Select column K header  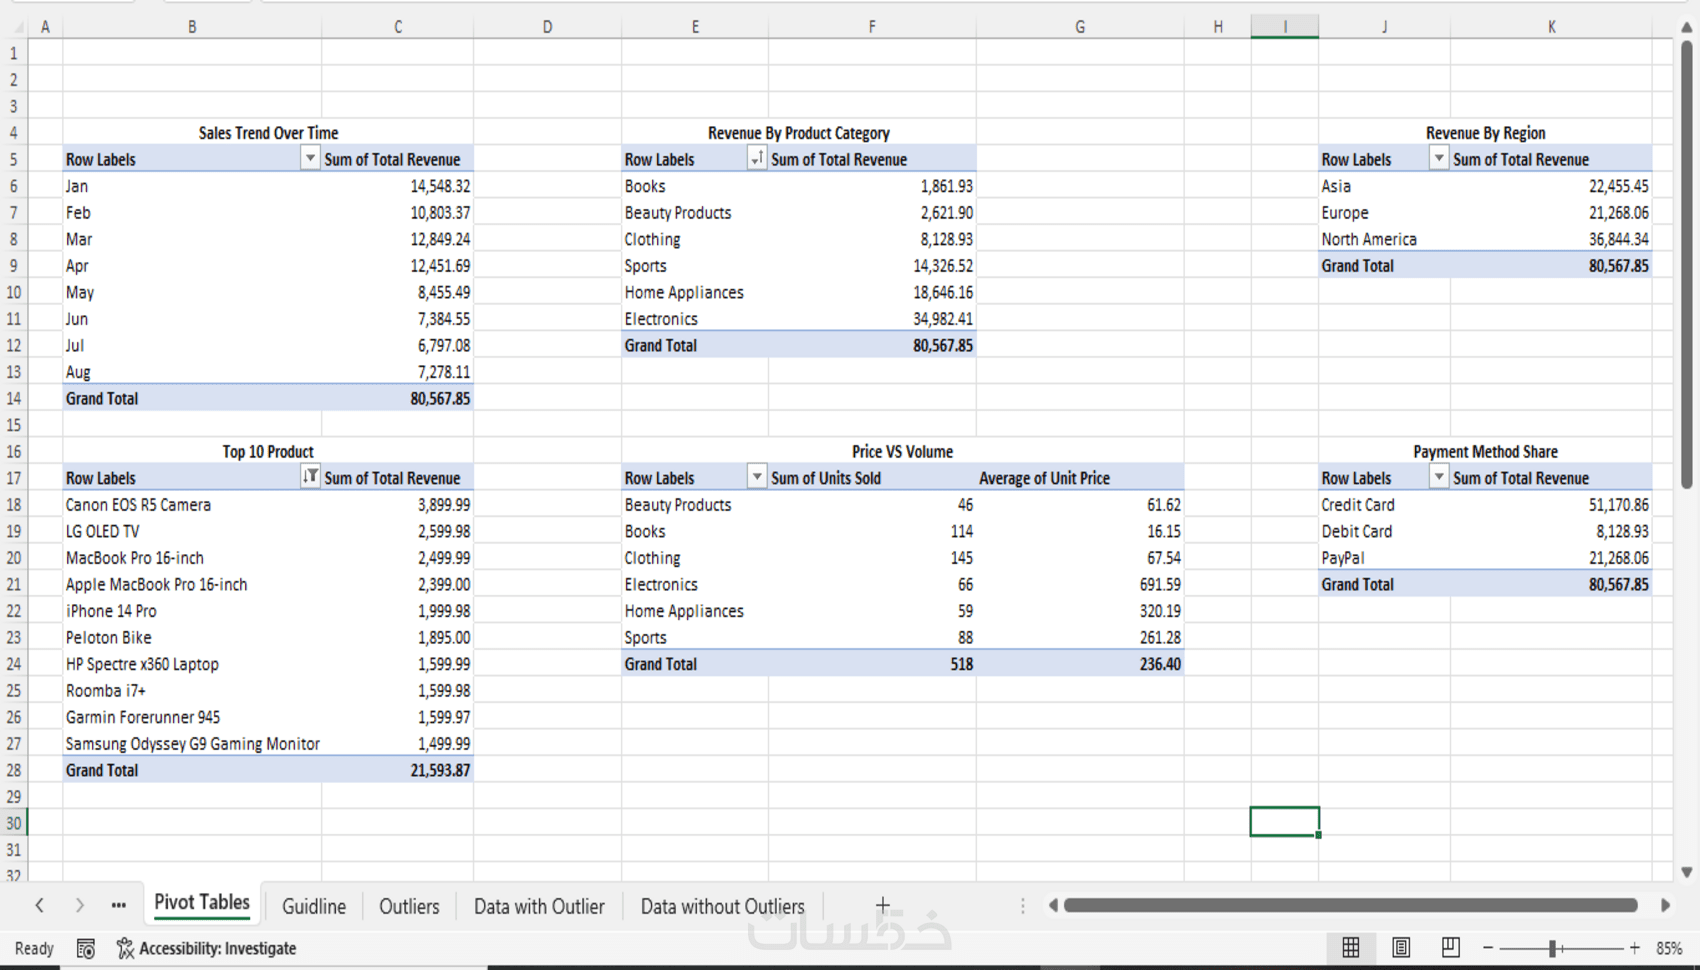click(x=1551, y=27)
